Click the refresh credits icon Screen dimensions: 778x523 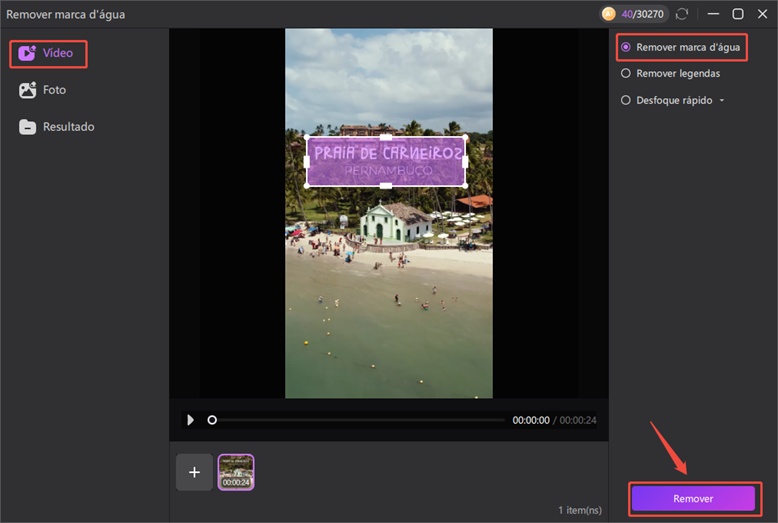pyautogui.click(x=682, y=14)
